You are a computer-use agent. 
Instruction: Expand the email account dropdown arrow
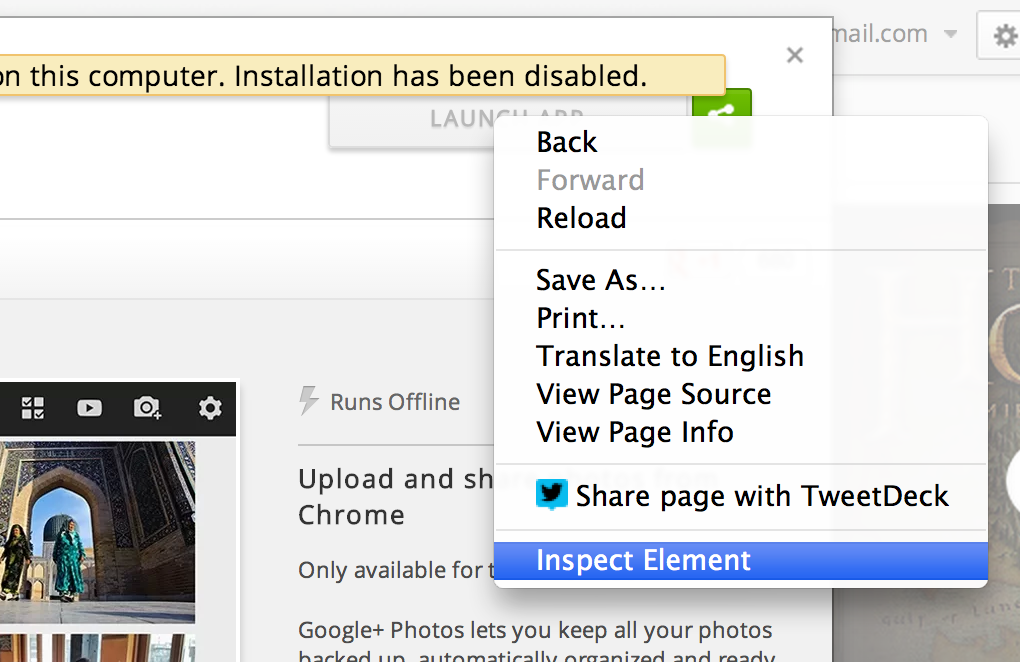click(x=949, y=35)
